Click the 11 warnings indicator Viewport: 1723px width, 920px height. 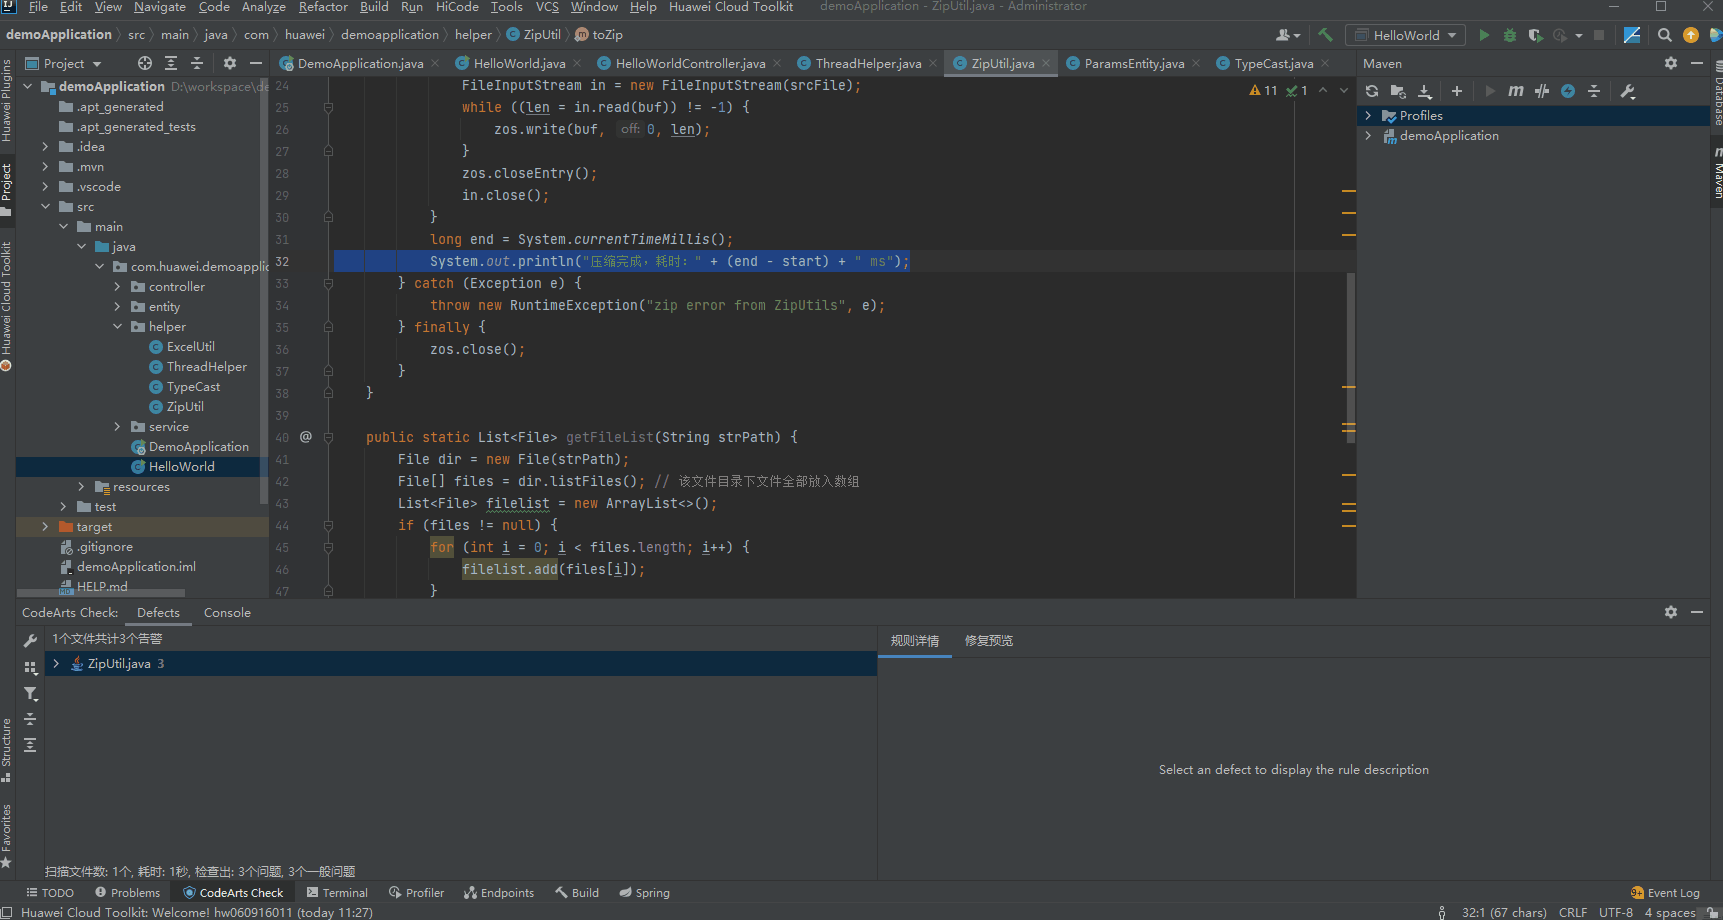coord(1263,90)
